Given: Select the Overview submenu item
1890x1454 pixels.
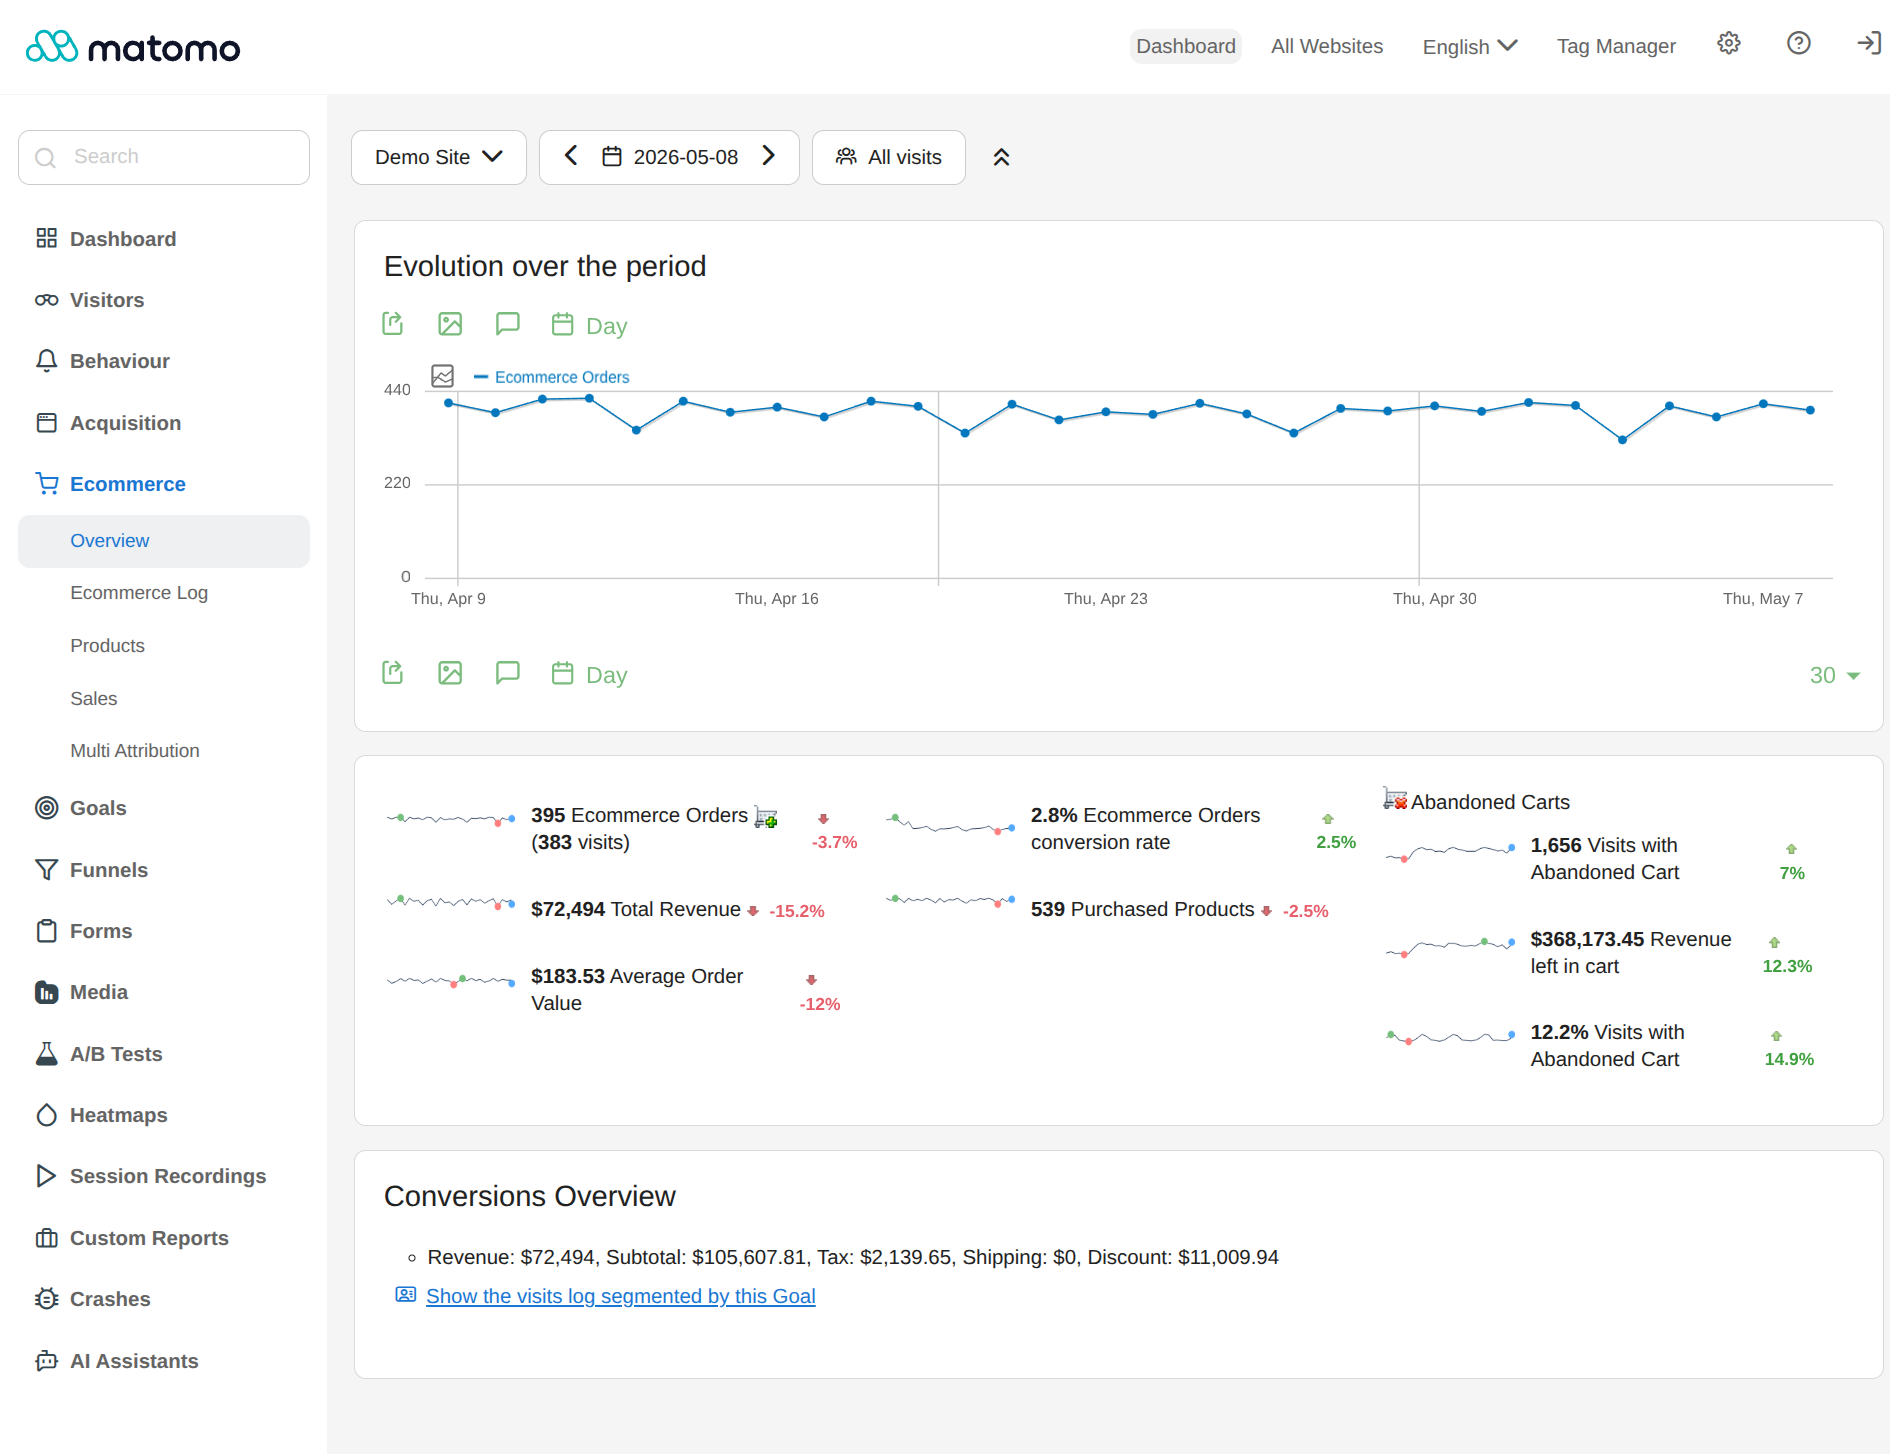Looking at the screenshot, I should [x=163, y=541].
